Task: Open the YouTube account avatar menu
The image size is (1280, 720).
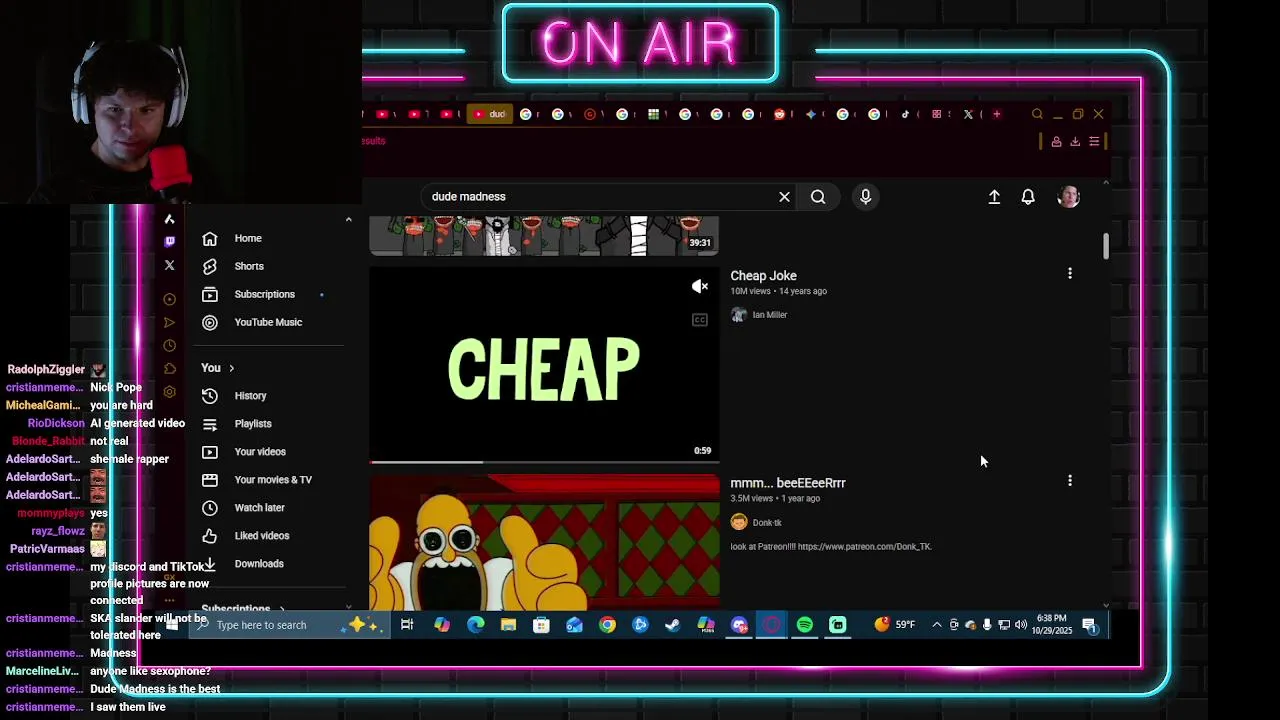Action: pyautogui.click(x=1069, y=197)
